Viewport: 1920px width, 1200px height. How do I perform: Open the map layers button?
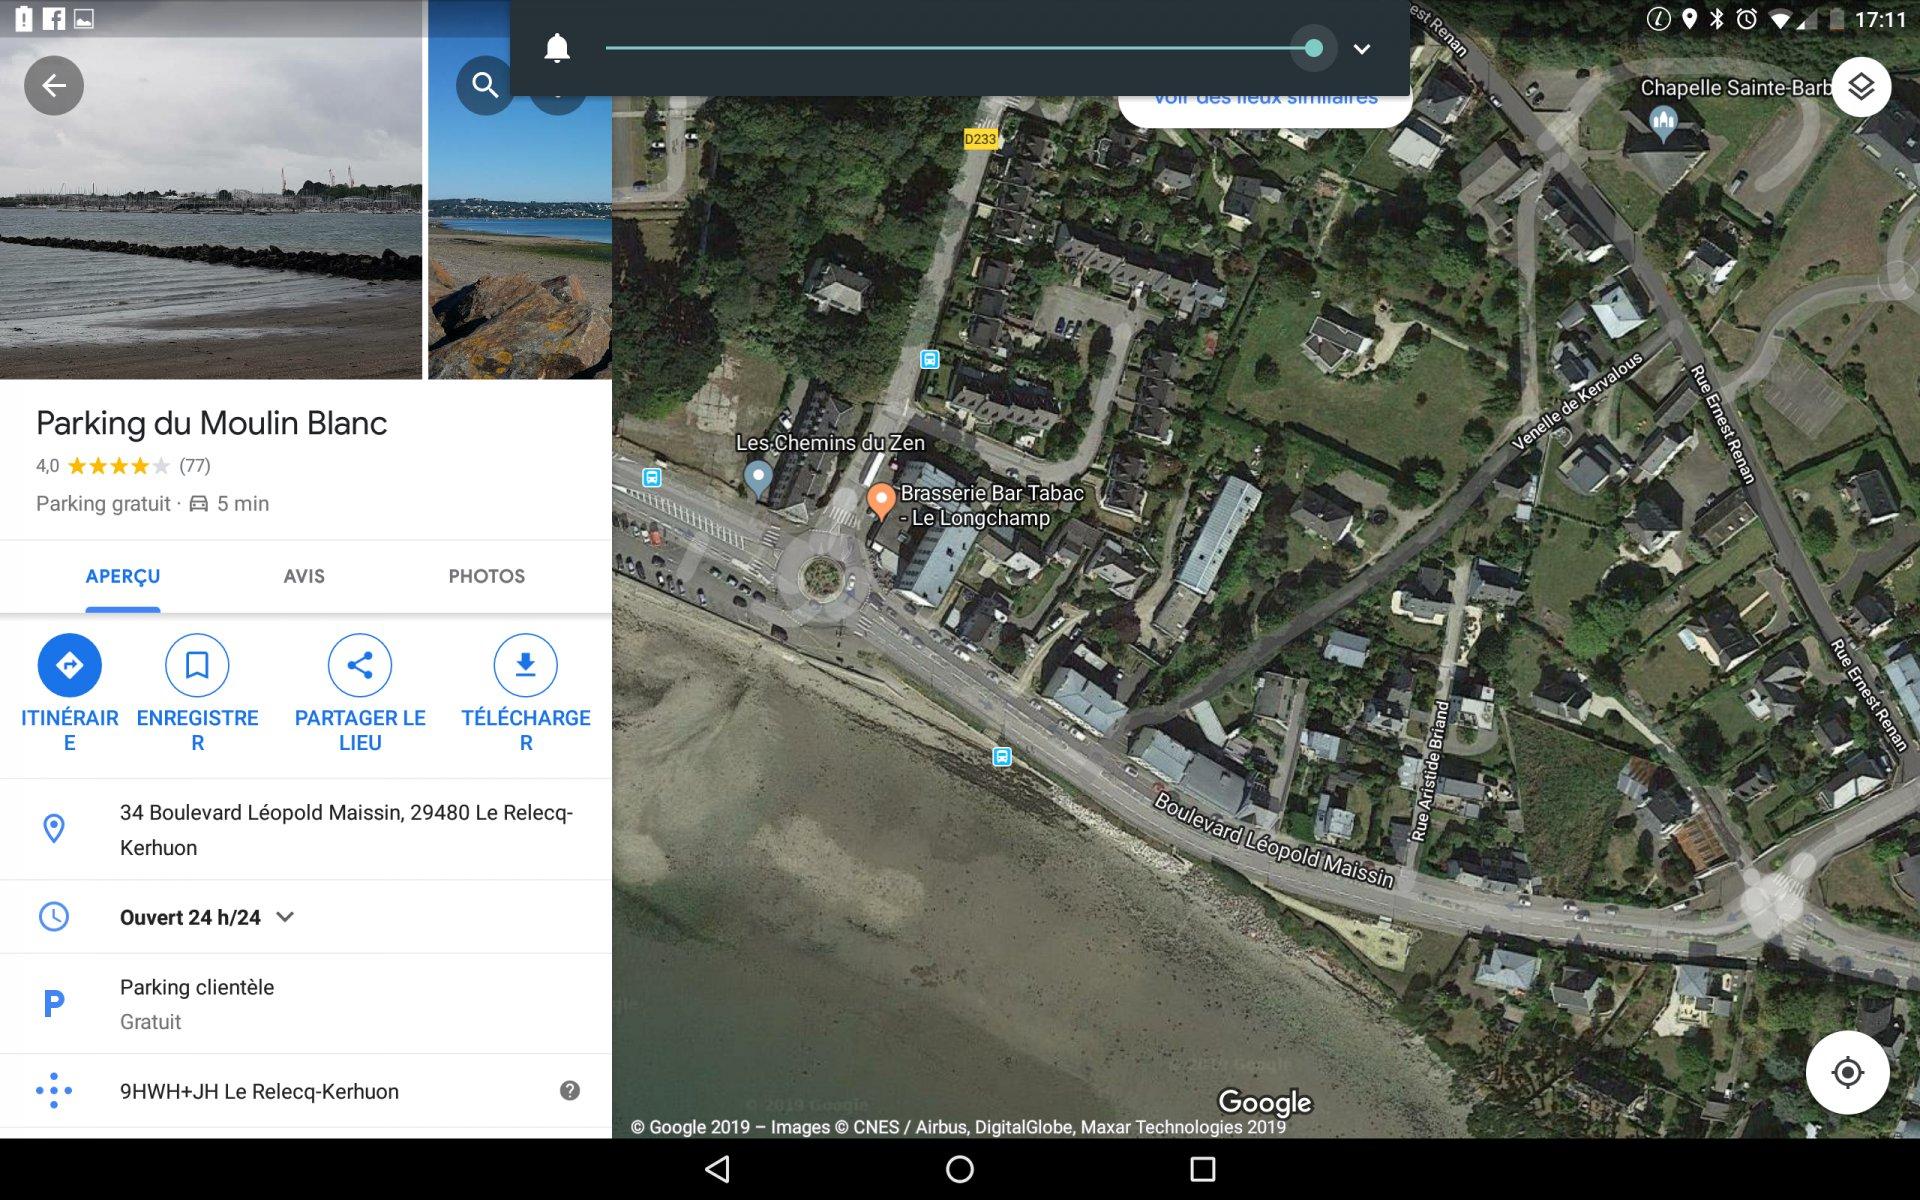pos(1861,87)
